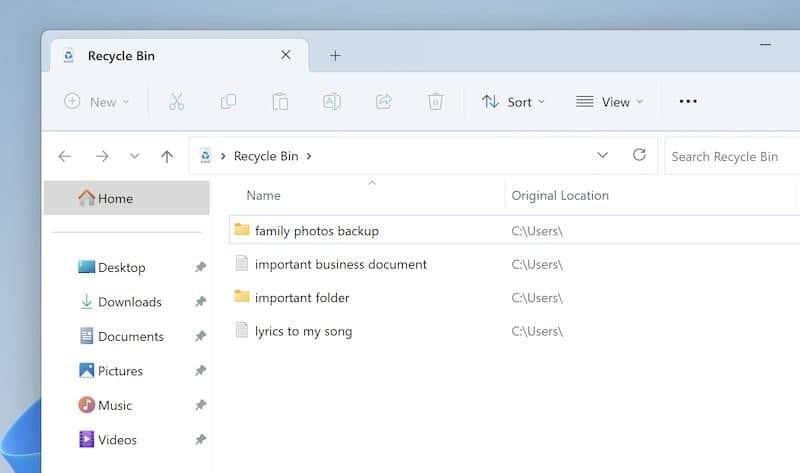Image resolution: width=800 pixels, height=473 pixels.
Task: Open the New item dropdown
Action: tap(96, 102)
